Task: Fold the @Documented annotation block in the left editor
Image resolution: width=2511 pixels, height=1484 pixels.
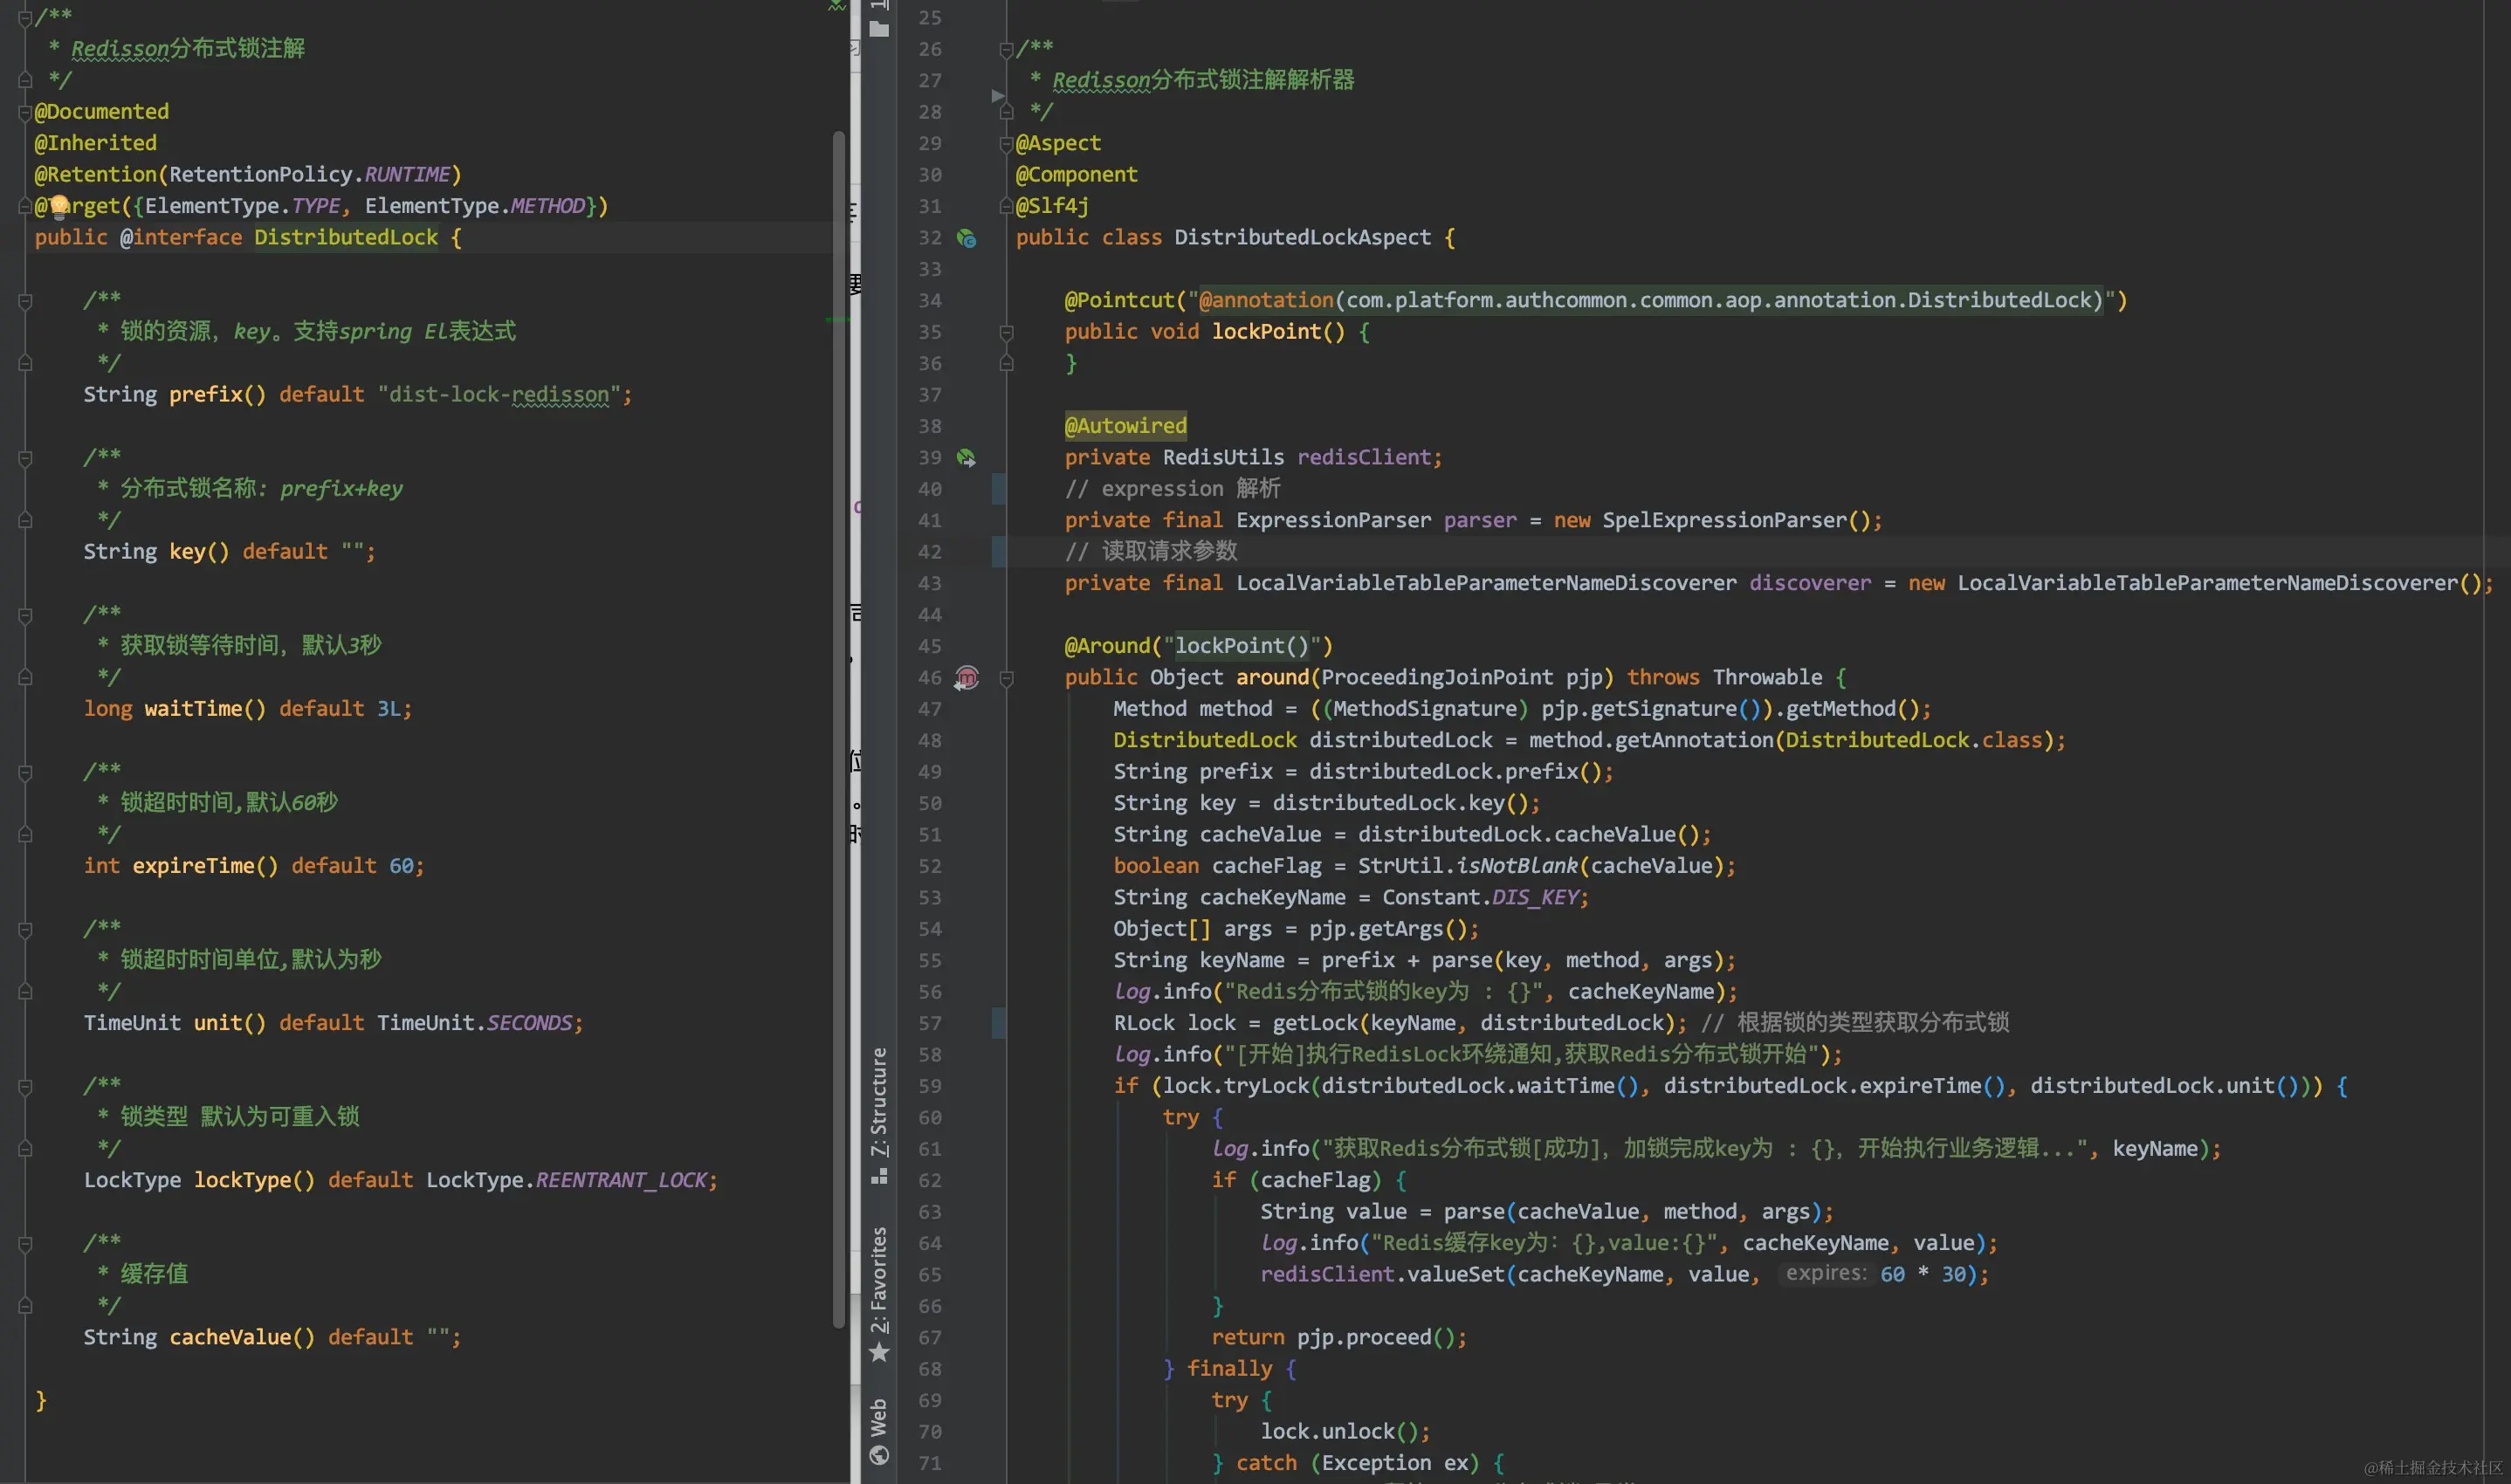Action: tap(25, 112)
